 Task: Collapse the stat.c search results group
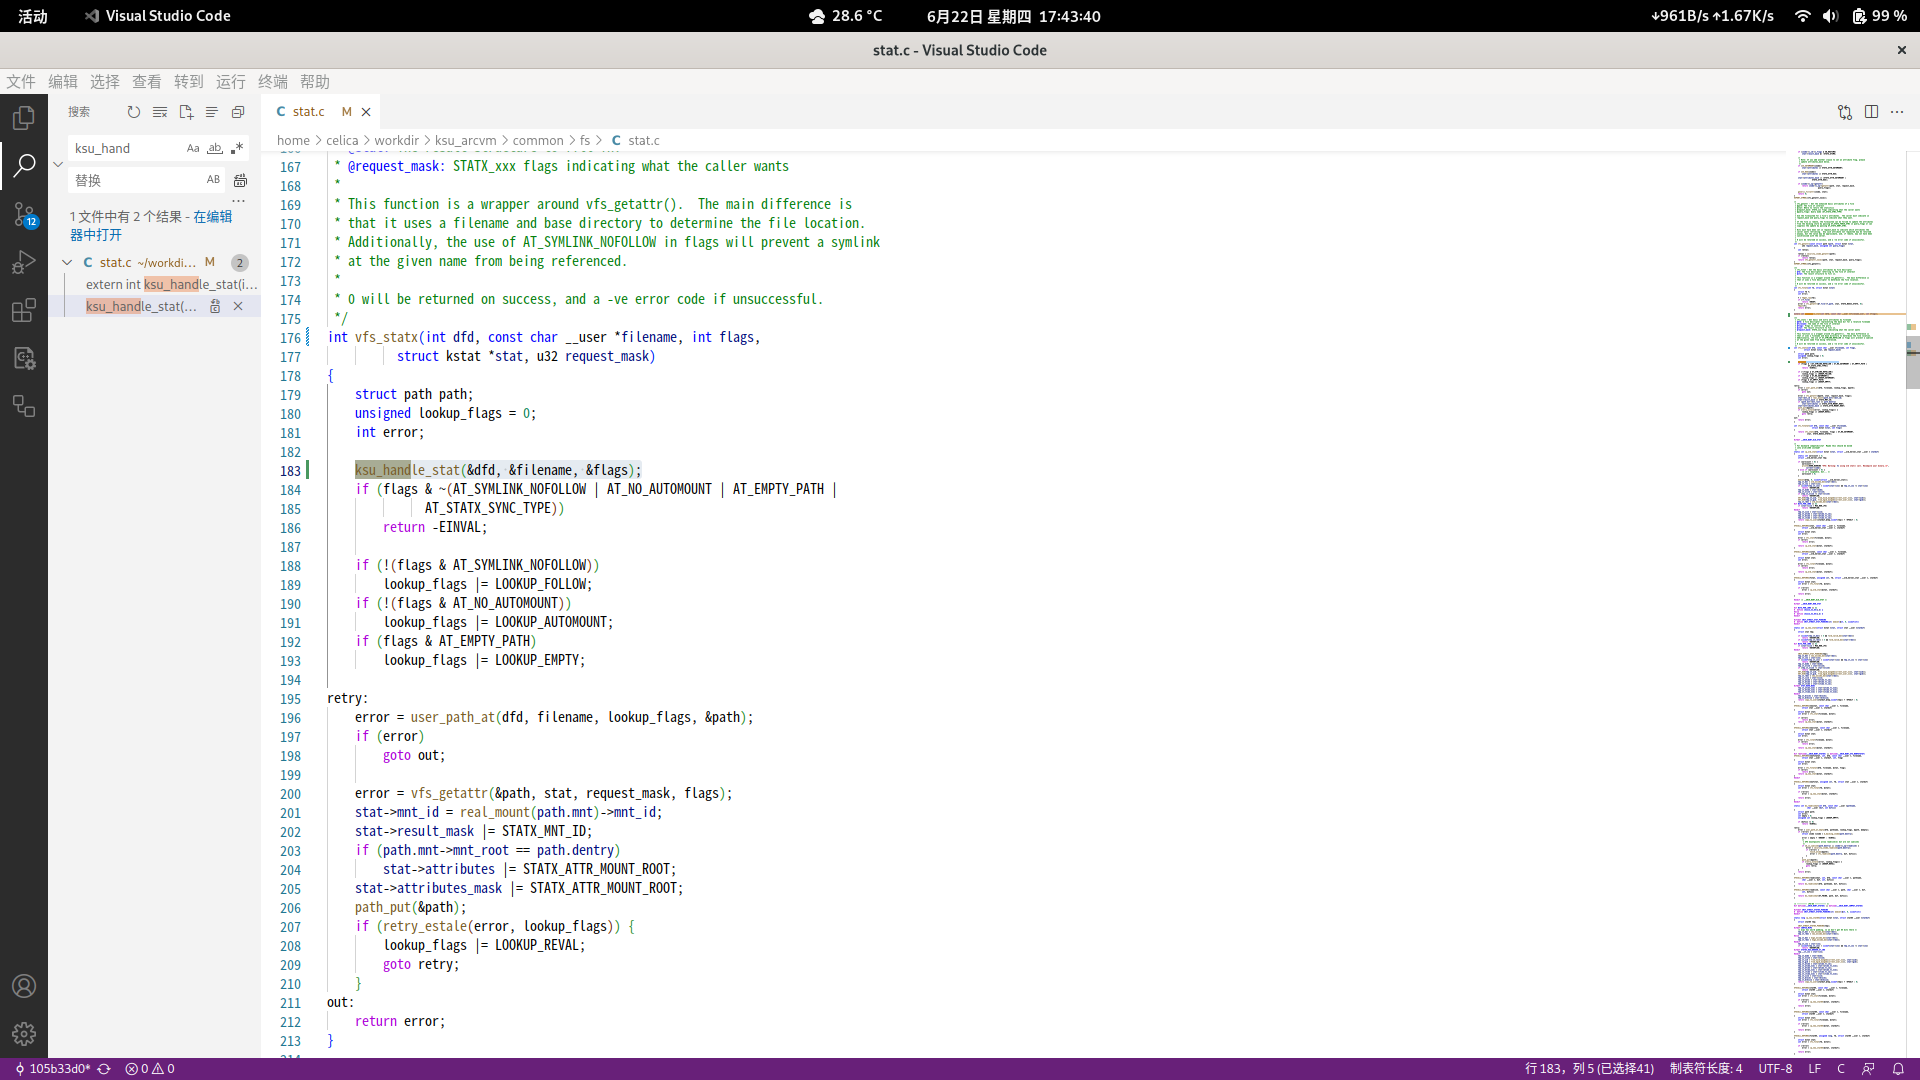point(67,262)
